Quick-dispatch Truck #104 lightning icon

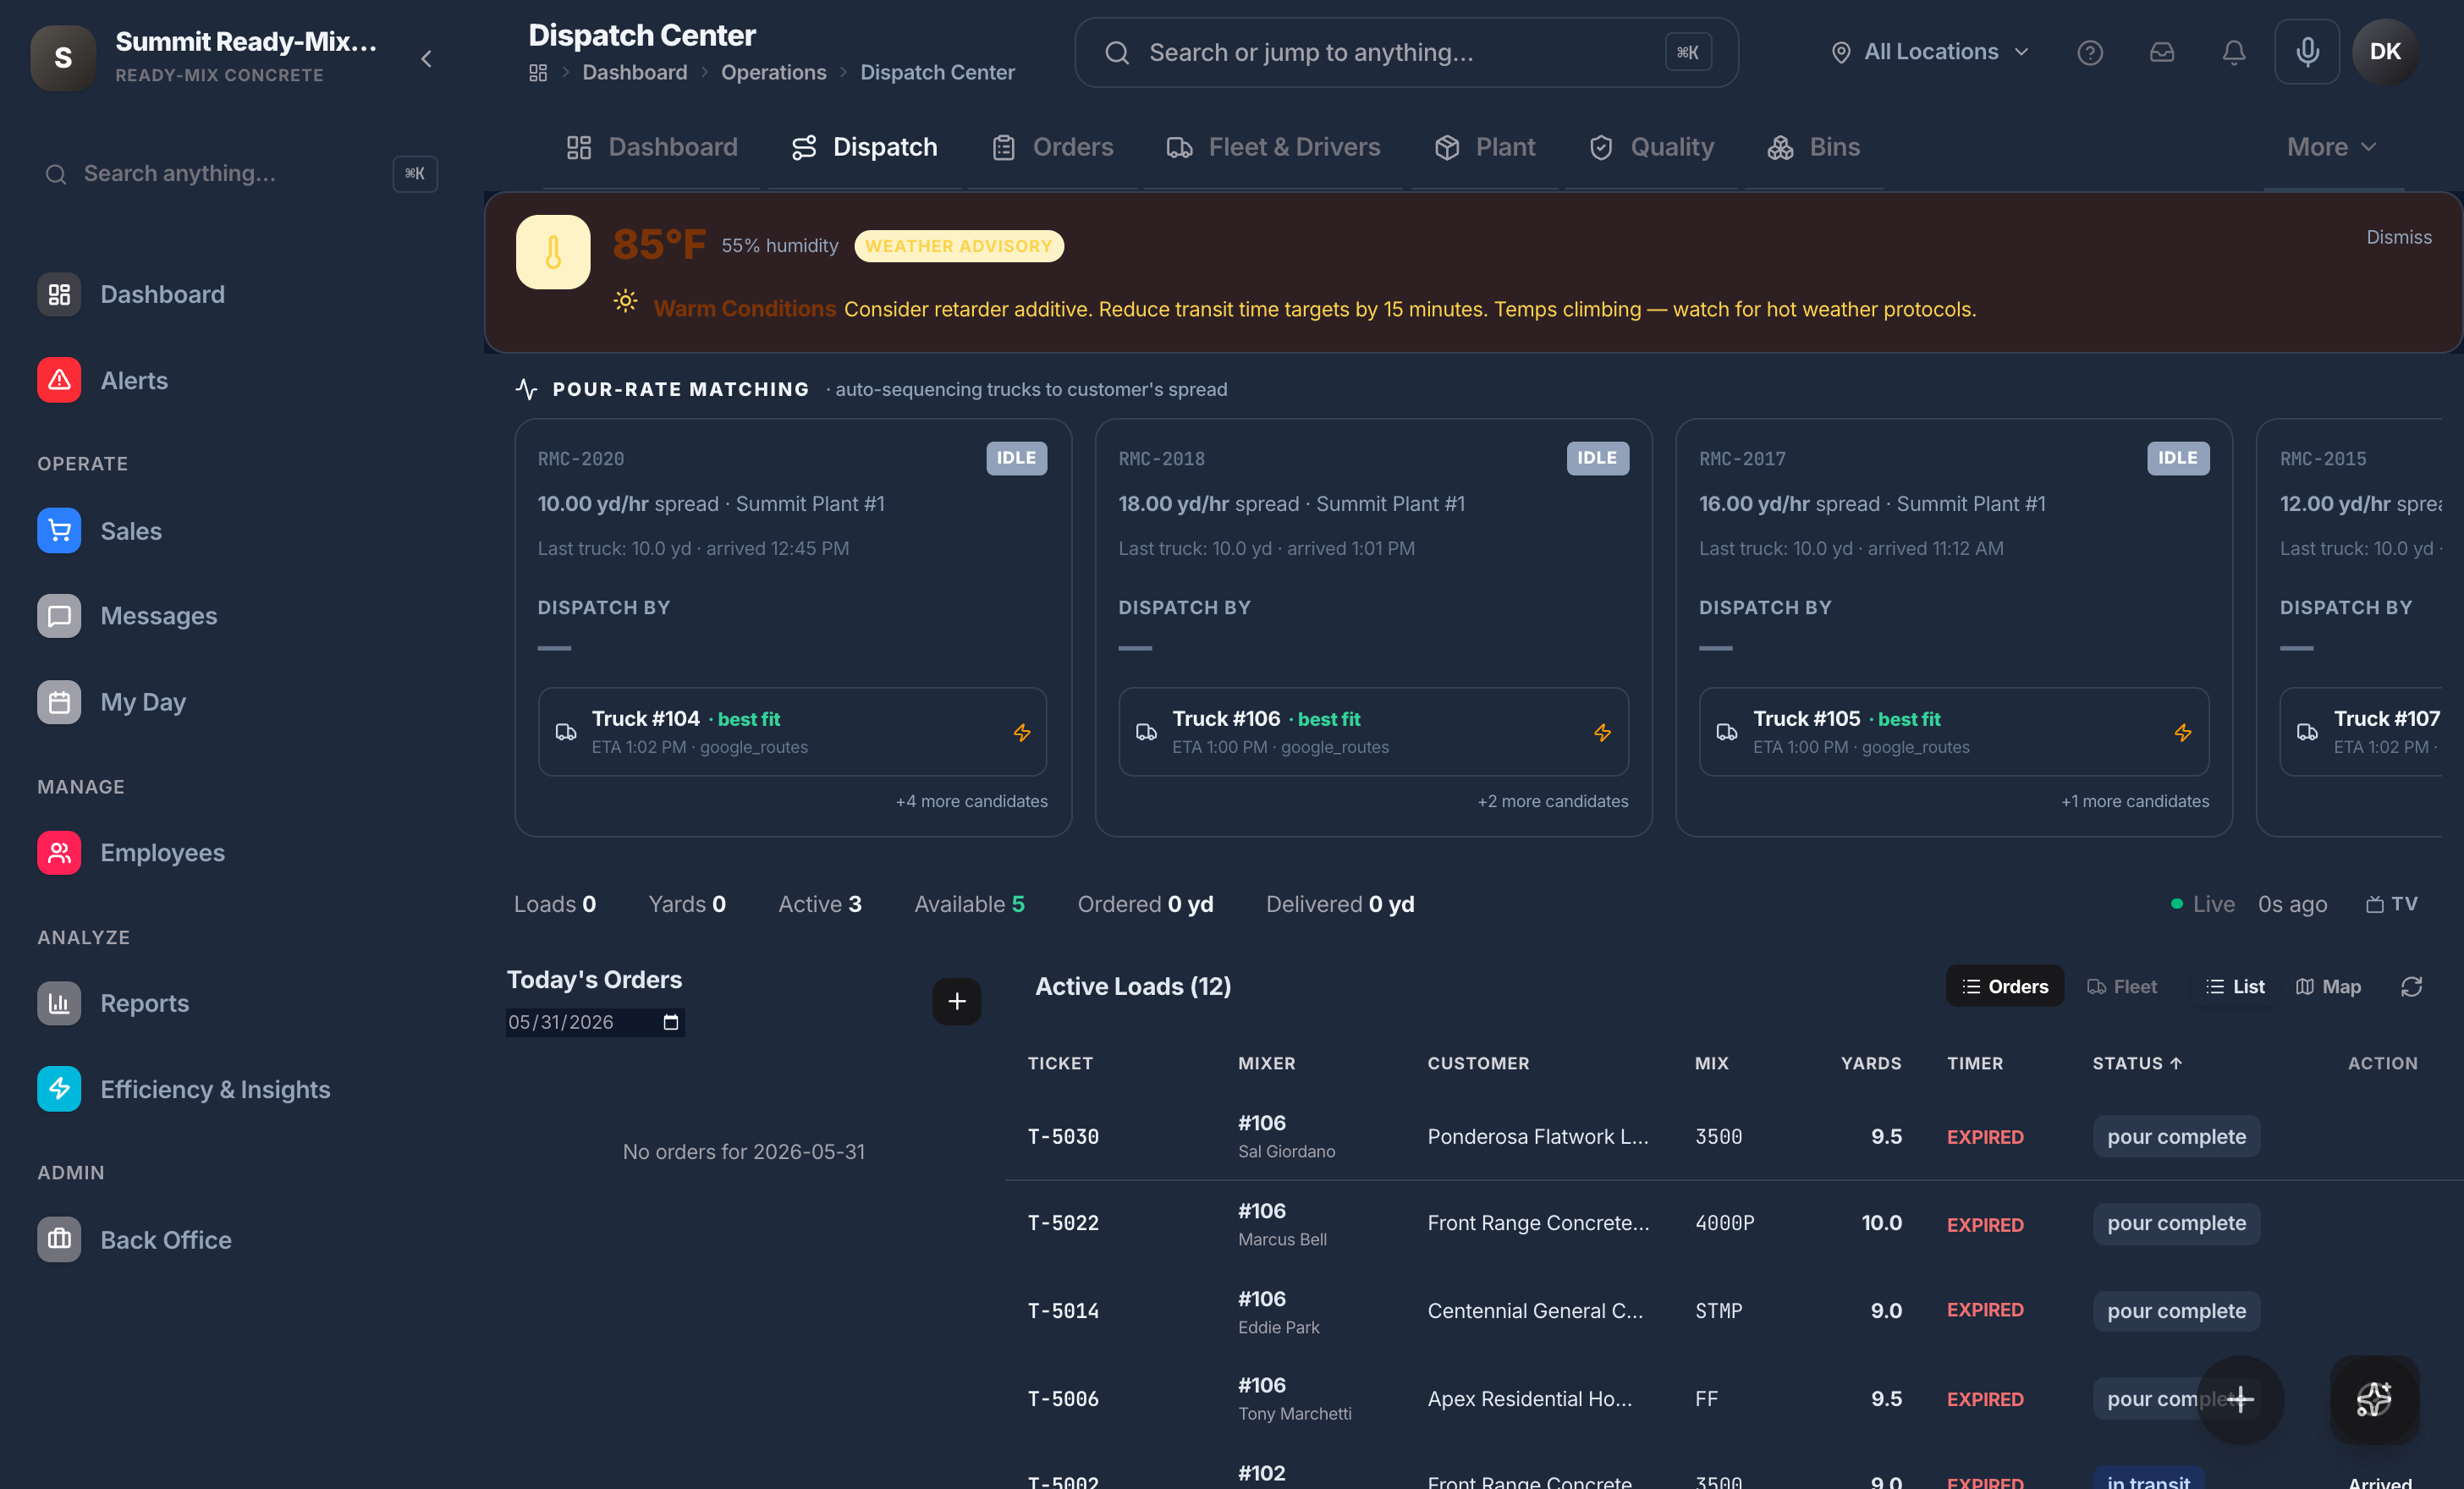[1021, 732]
